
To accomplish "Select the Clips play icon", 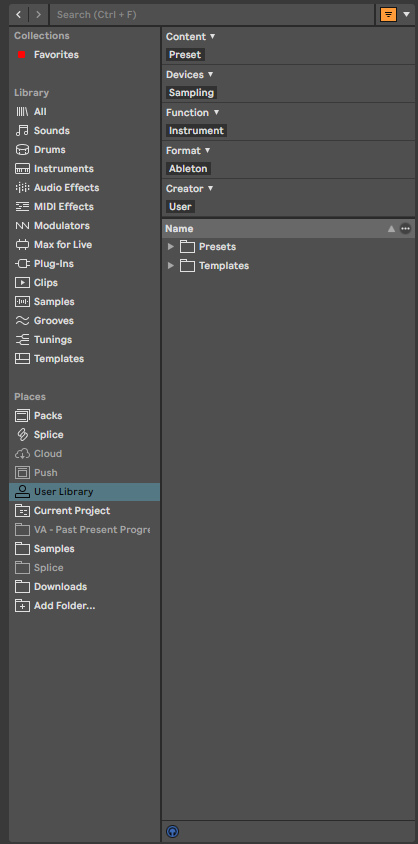I will click(x=22, y=283).
